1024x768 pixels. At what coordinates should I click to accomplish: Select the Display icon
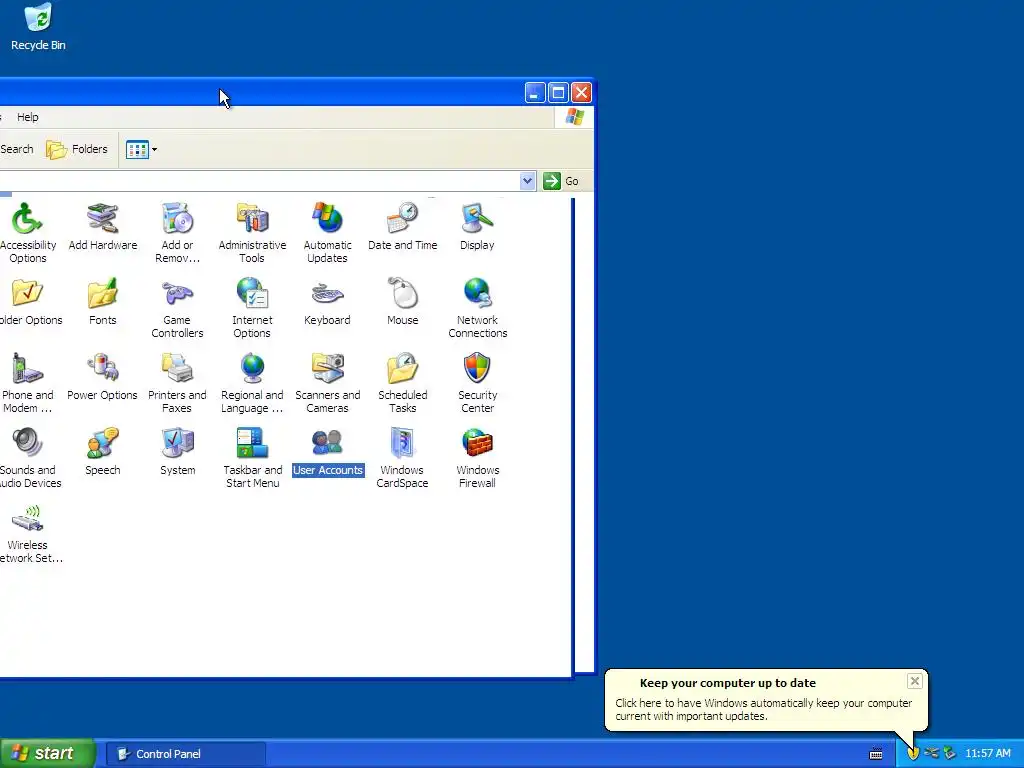click(477, 226)
